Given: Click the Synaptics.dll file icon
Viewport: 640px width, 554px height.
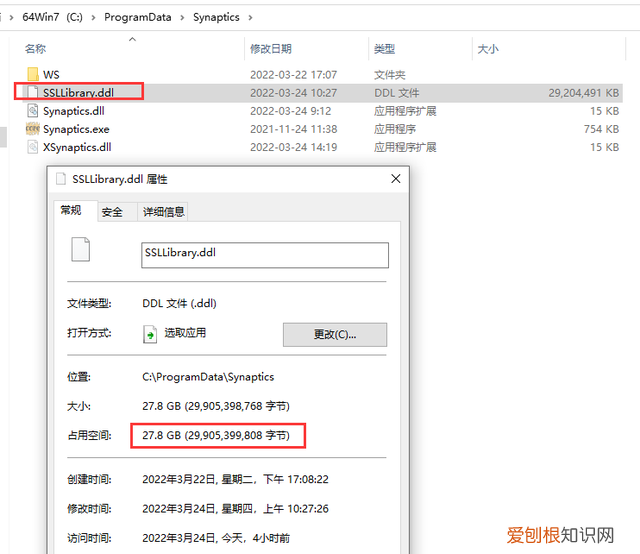Looking at the screenshot, I should coord(33,111).
